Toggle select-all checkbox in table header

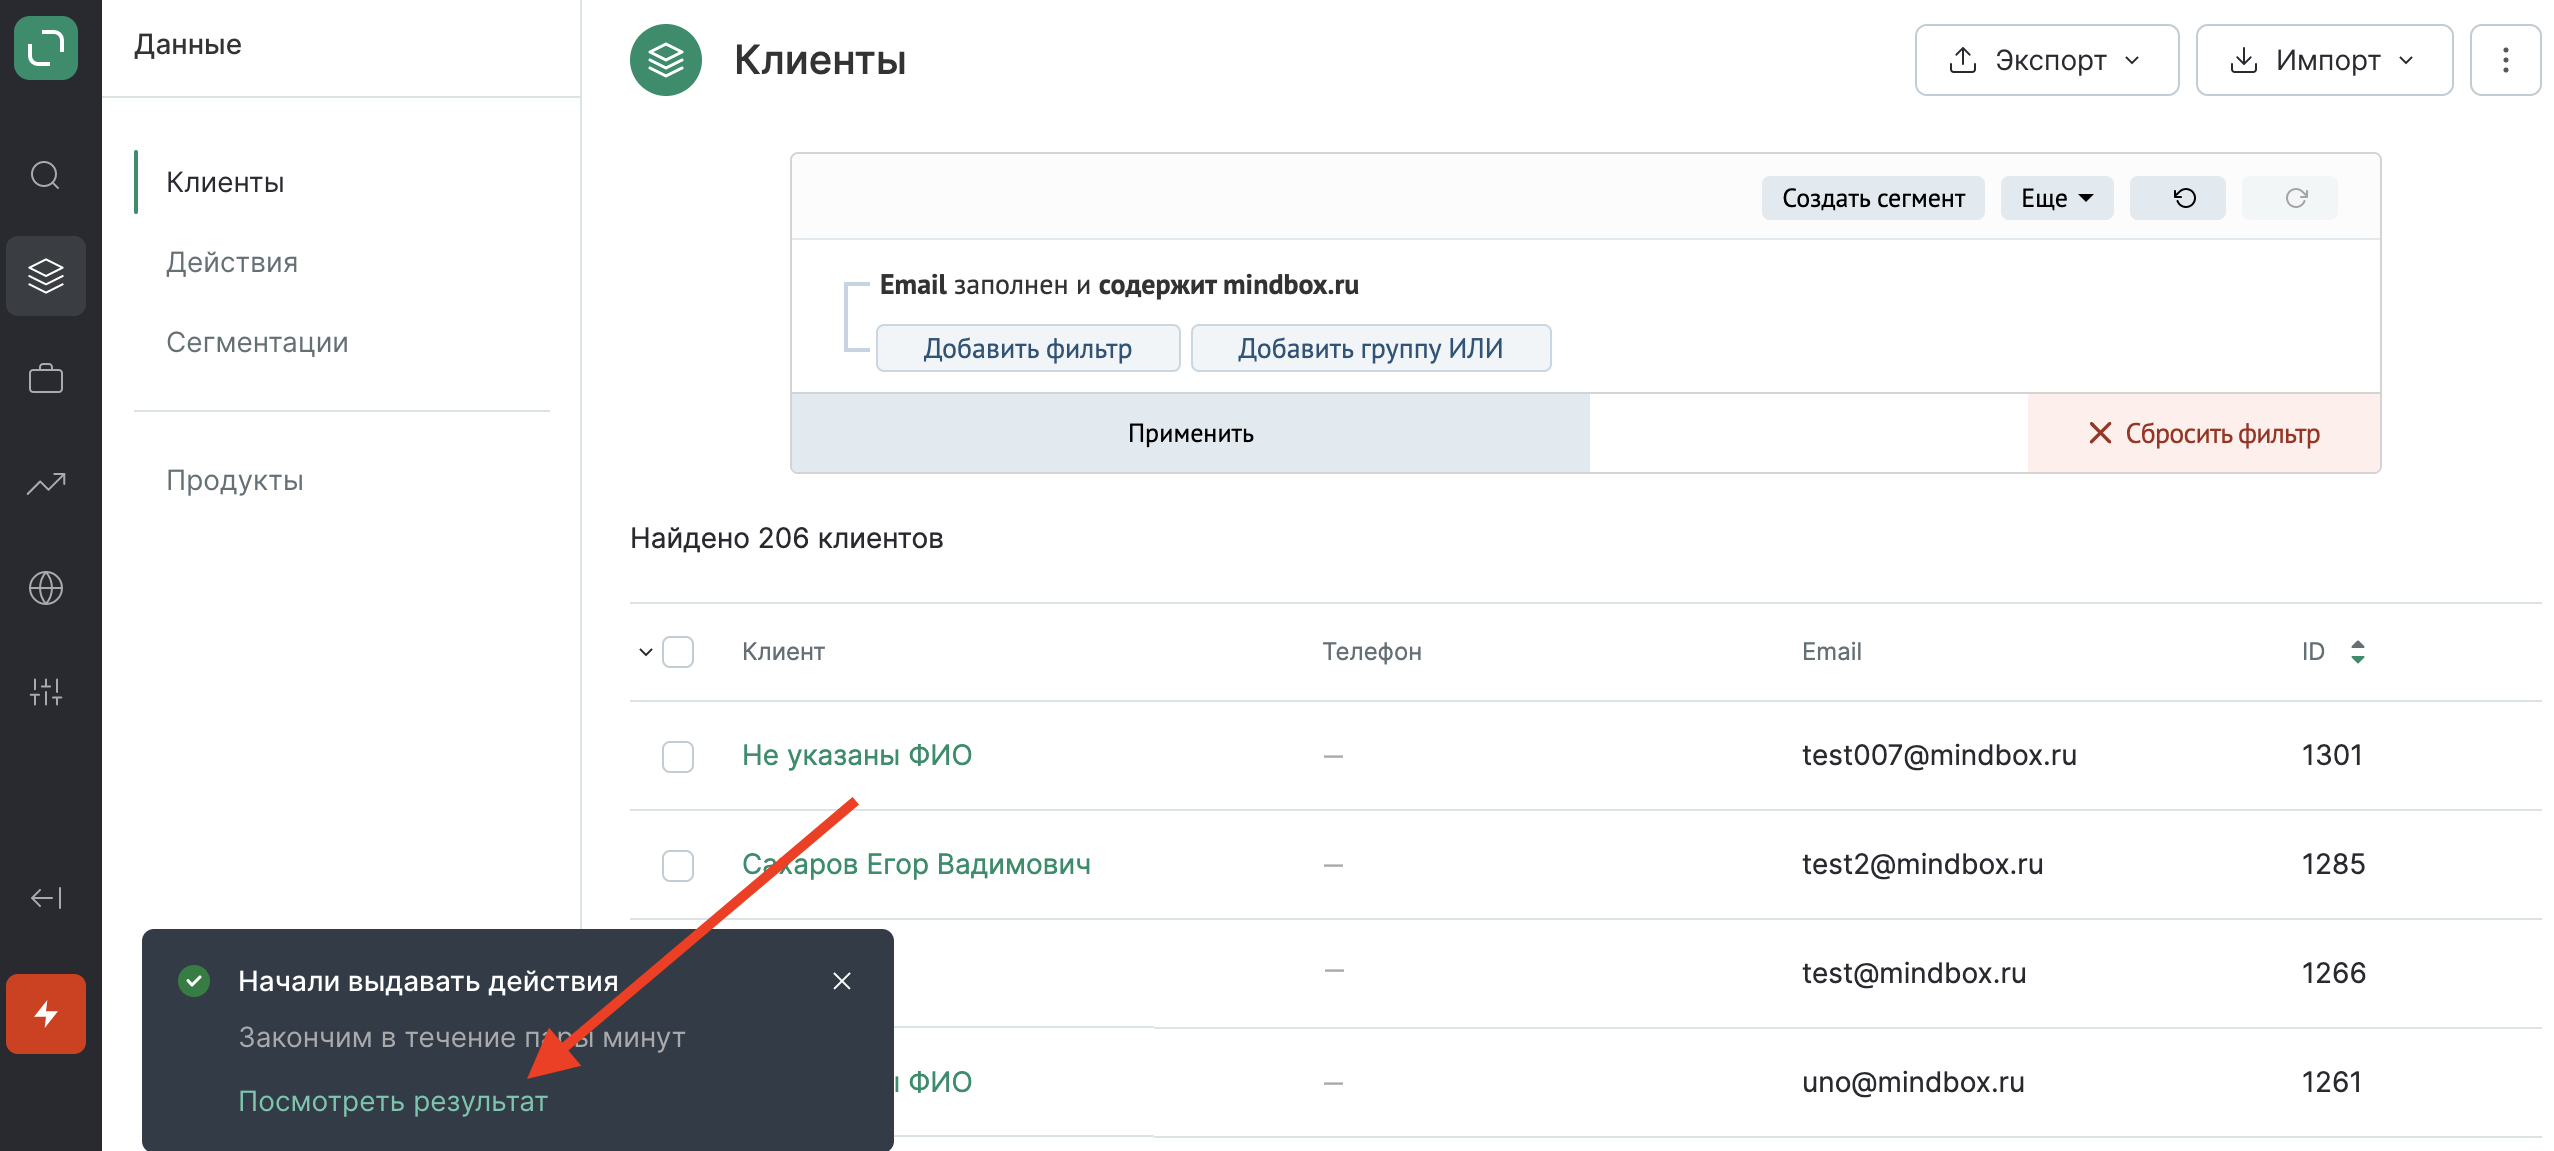click(678, 652)
